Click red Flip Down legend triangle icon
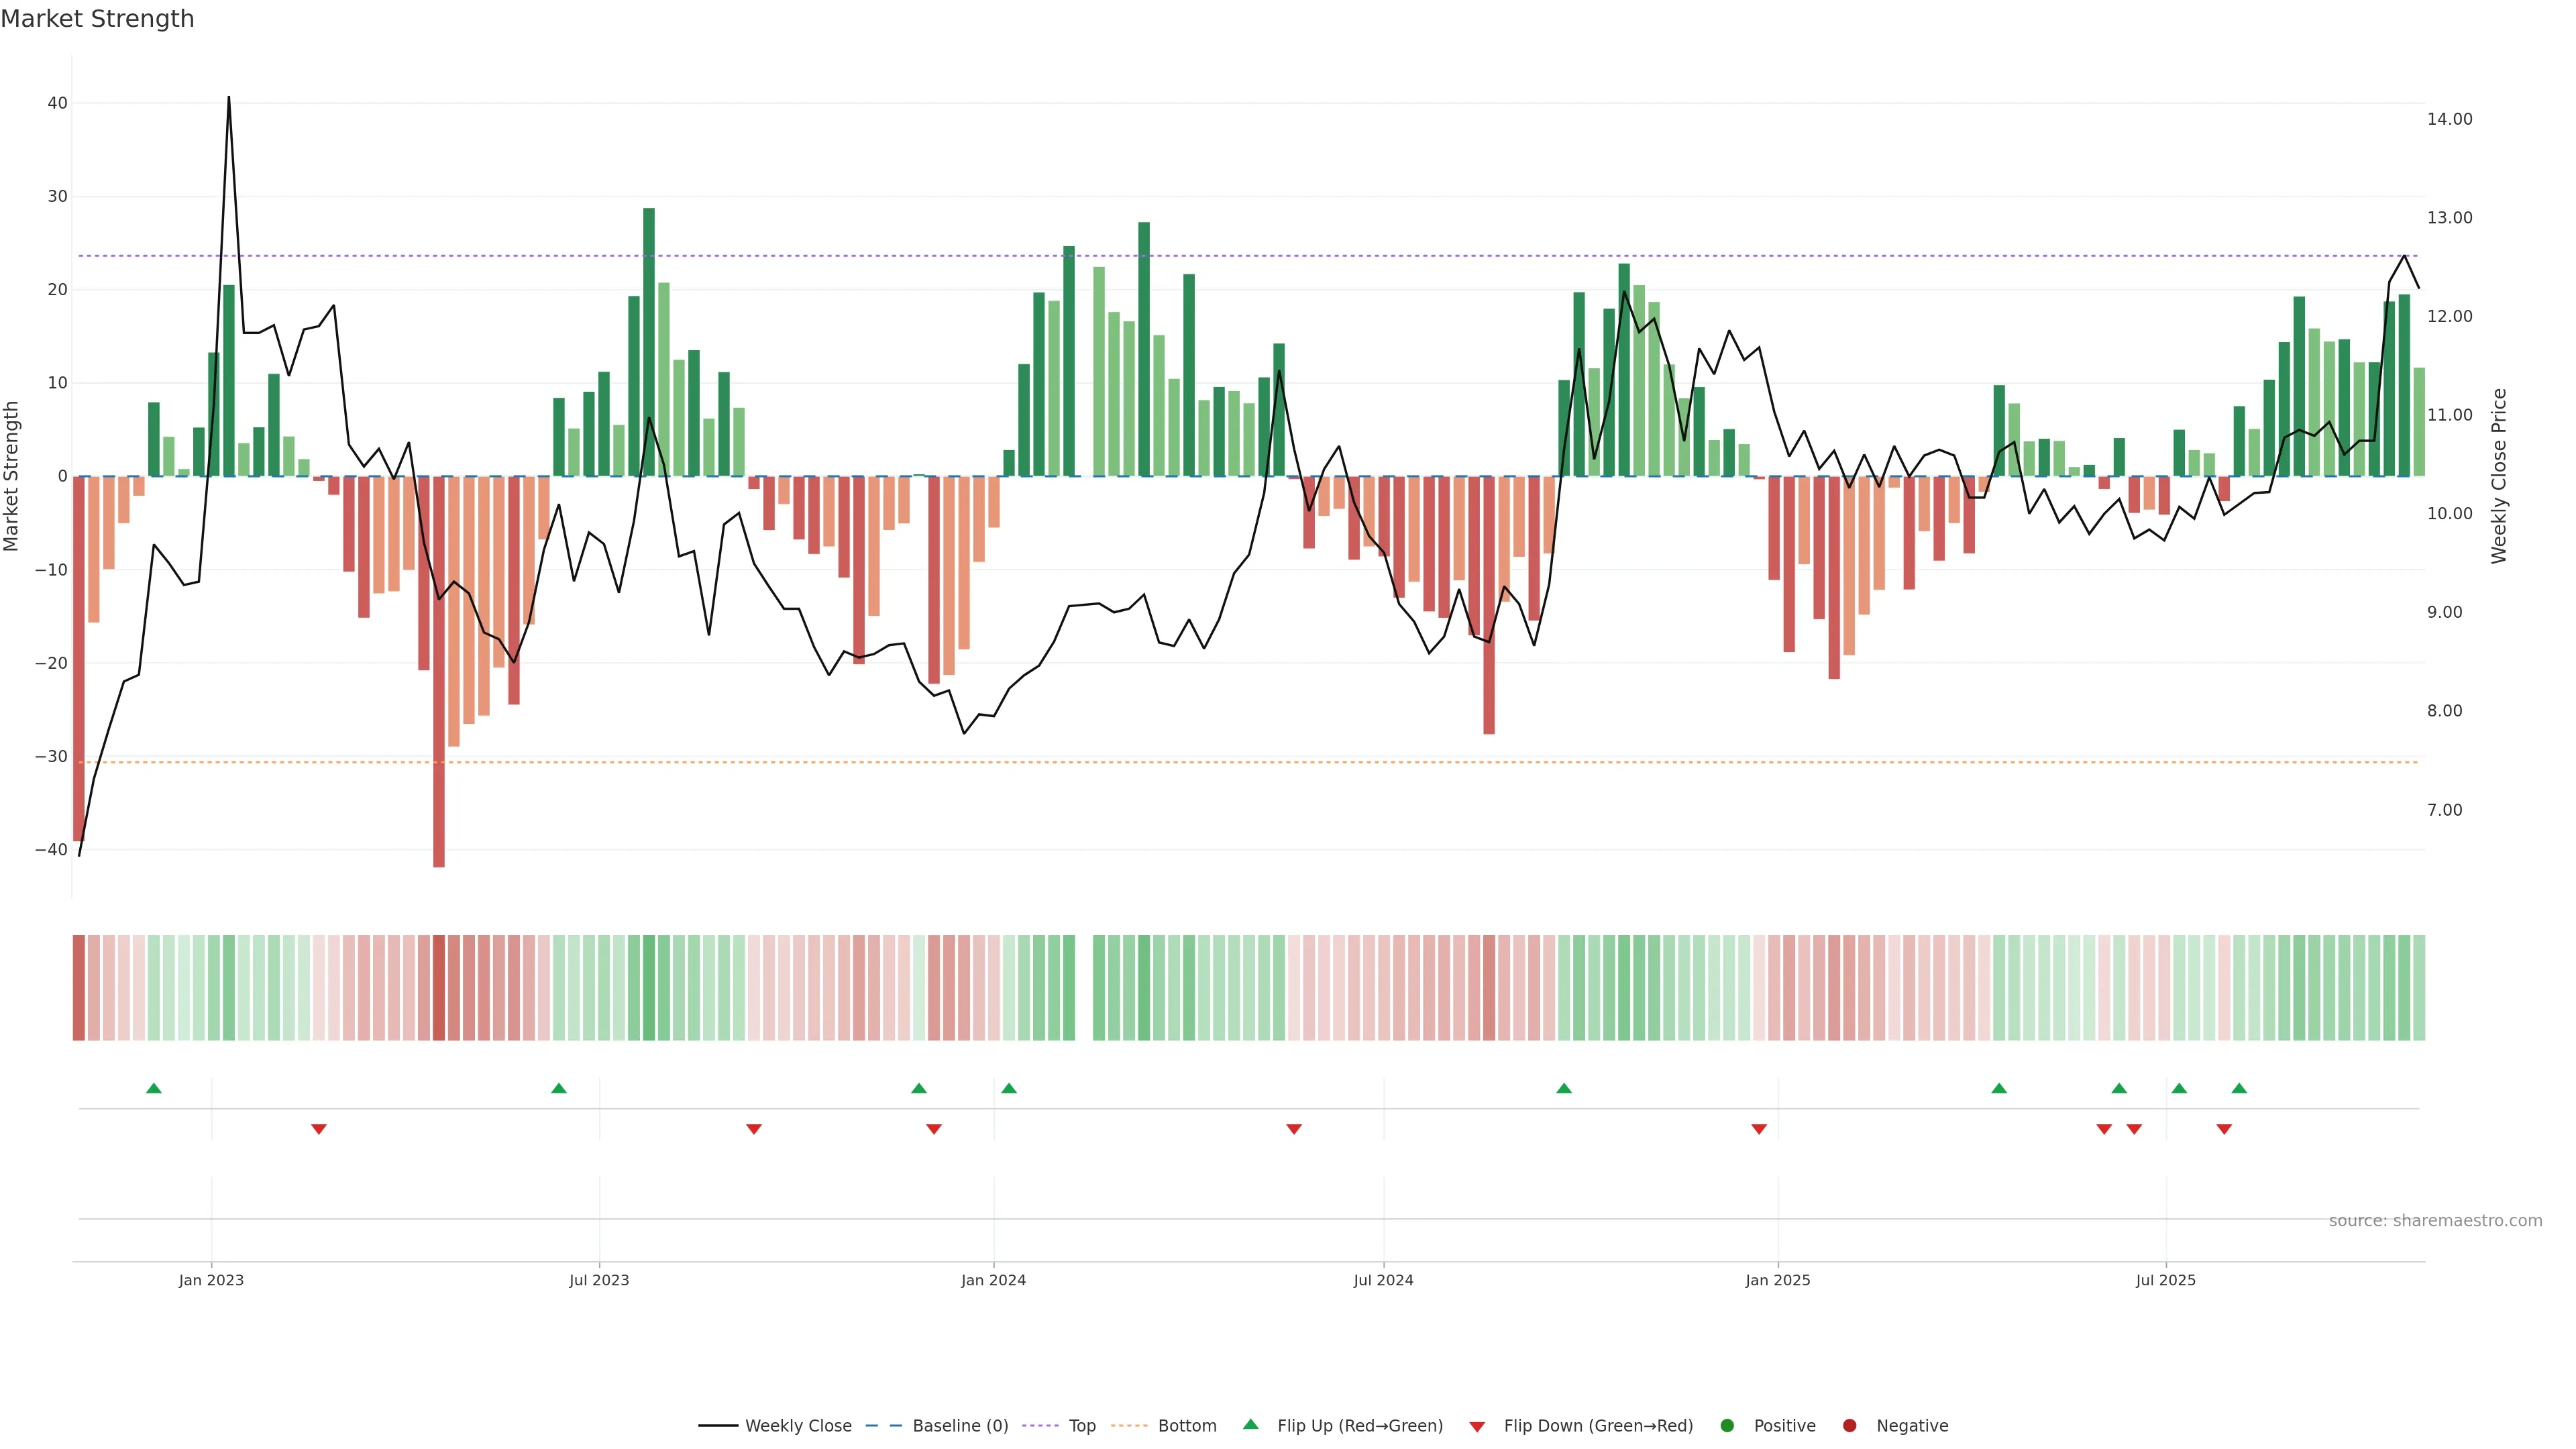2576x1449 pixels. 1477,1427
